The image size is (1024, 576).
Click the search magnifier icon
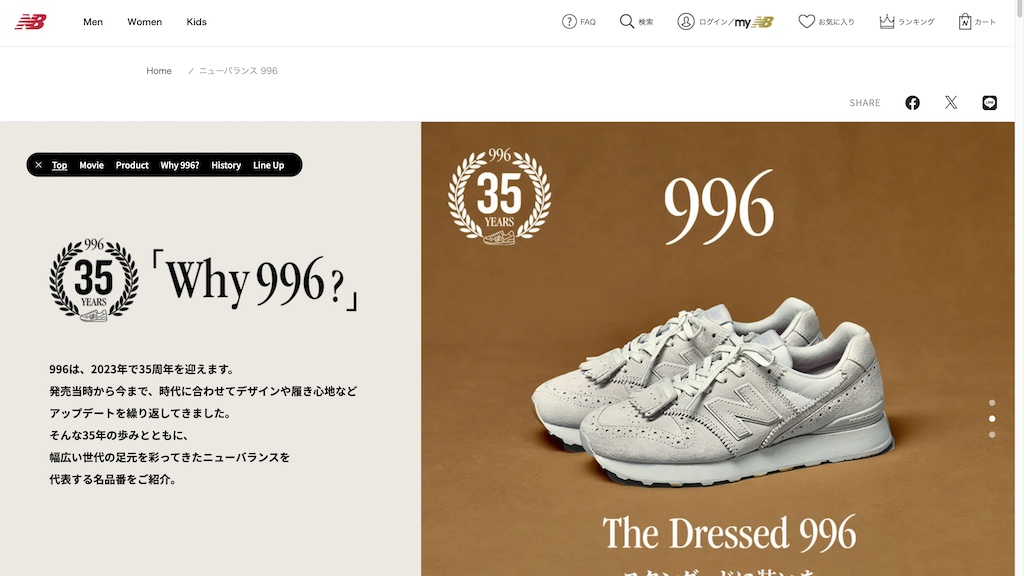626,22
